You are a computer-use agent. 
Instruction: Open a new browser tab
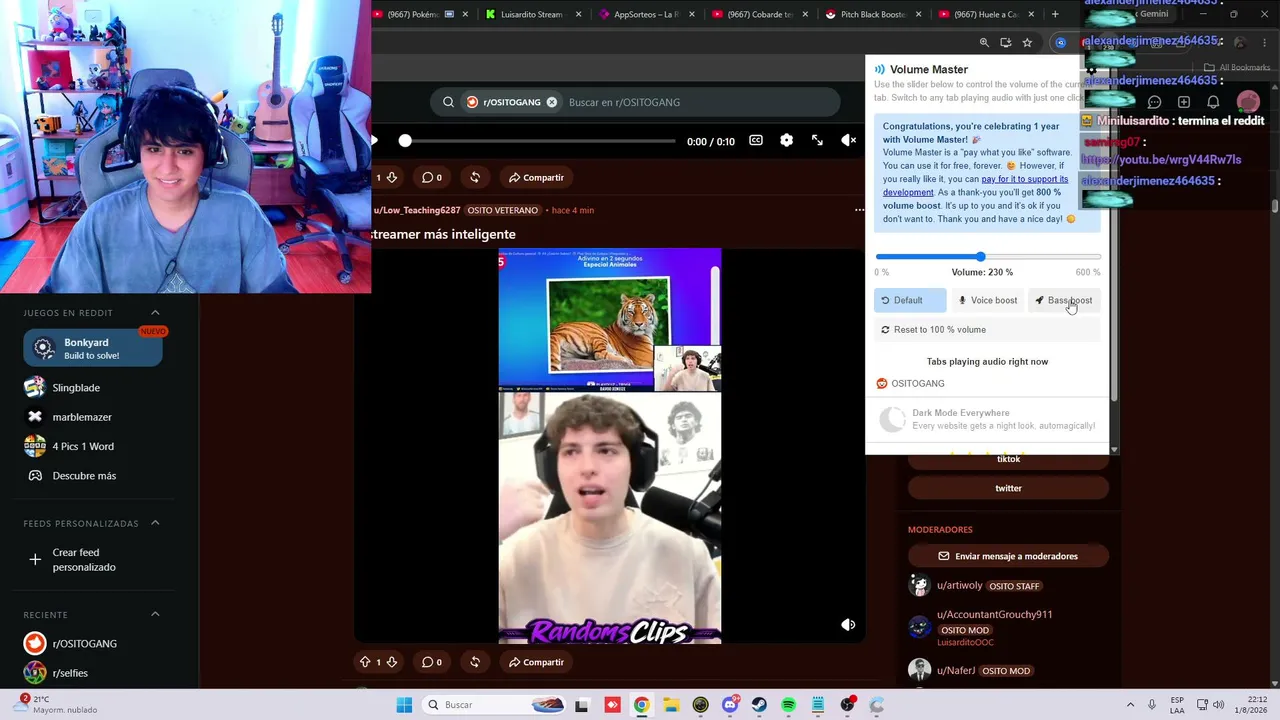click(x=1055, y=15)
